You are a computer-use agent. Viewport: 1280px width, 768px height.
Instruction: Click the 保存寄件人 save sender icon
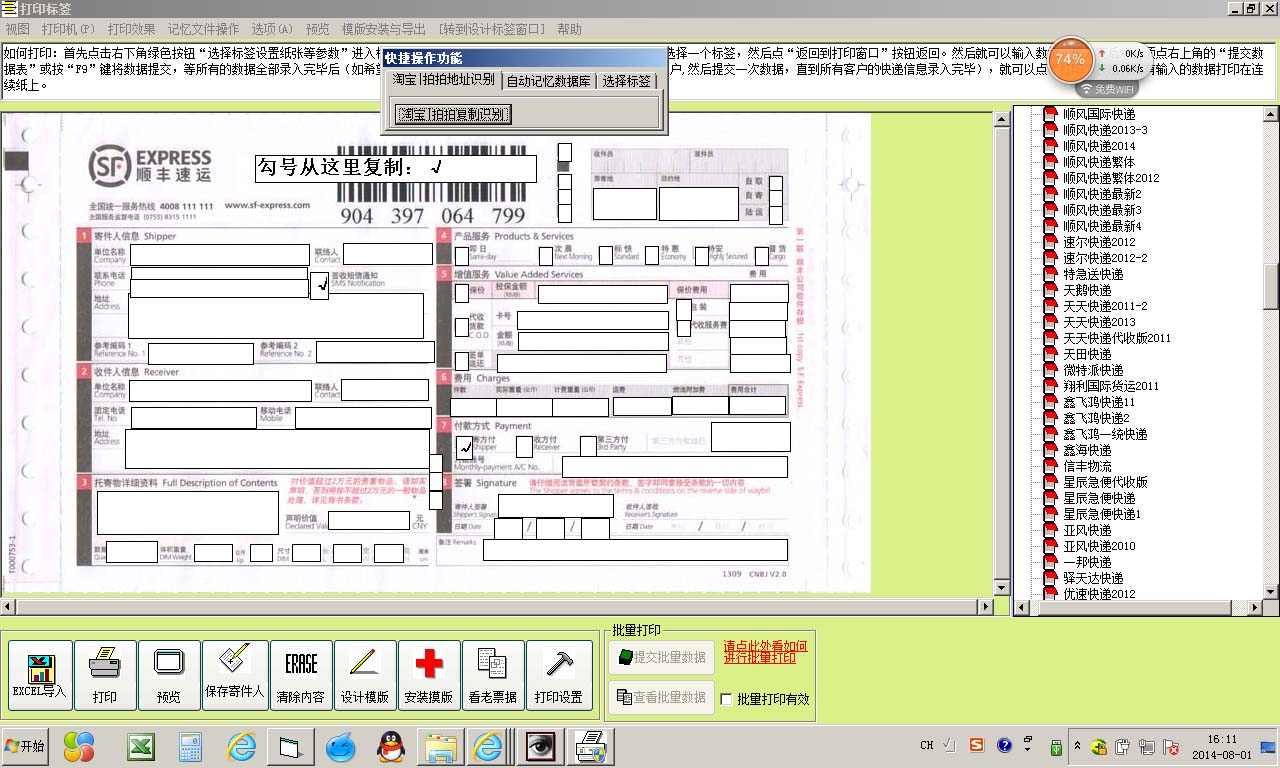[234, 674]
